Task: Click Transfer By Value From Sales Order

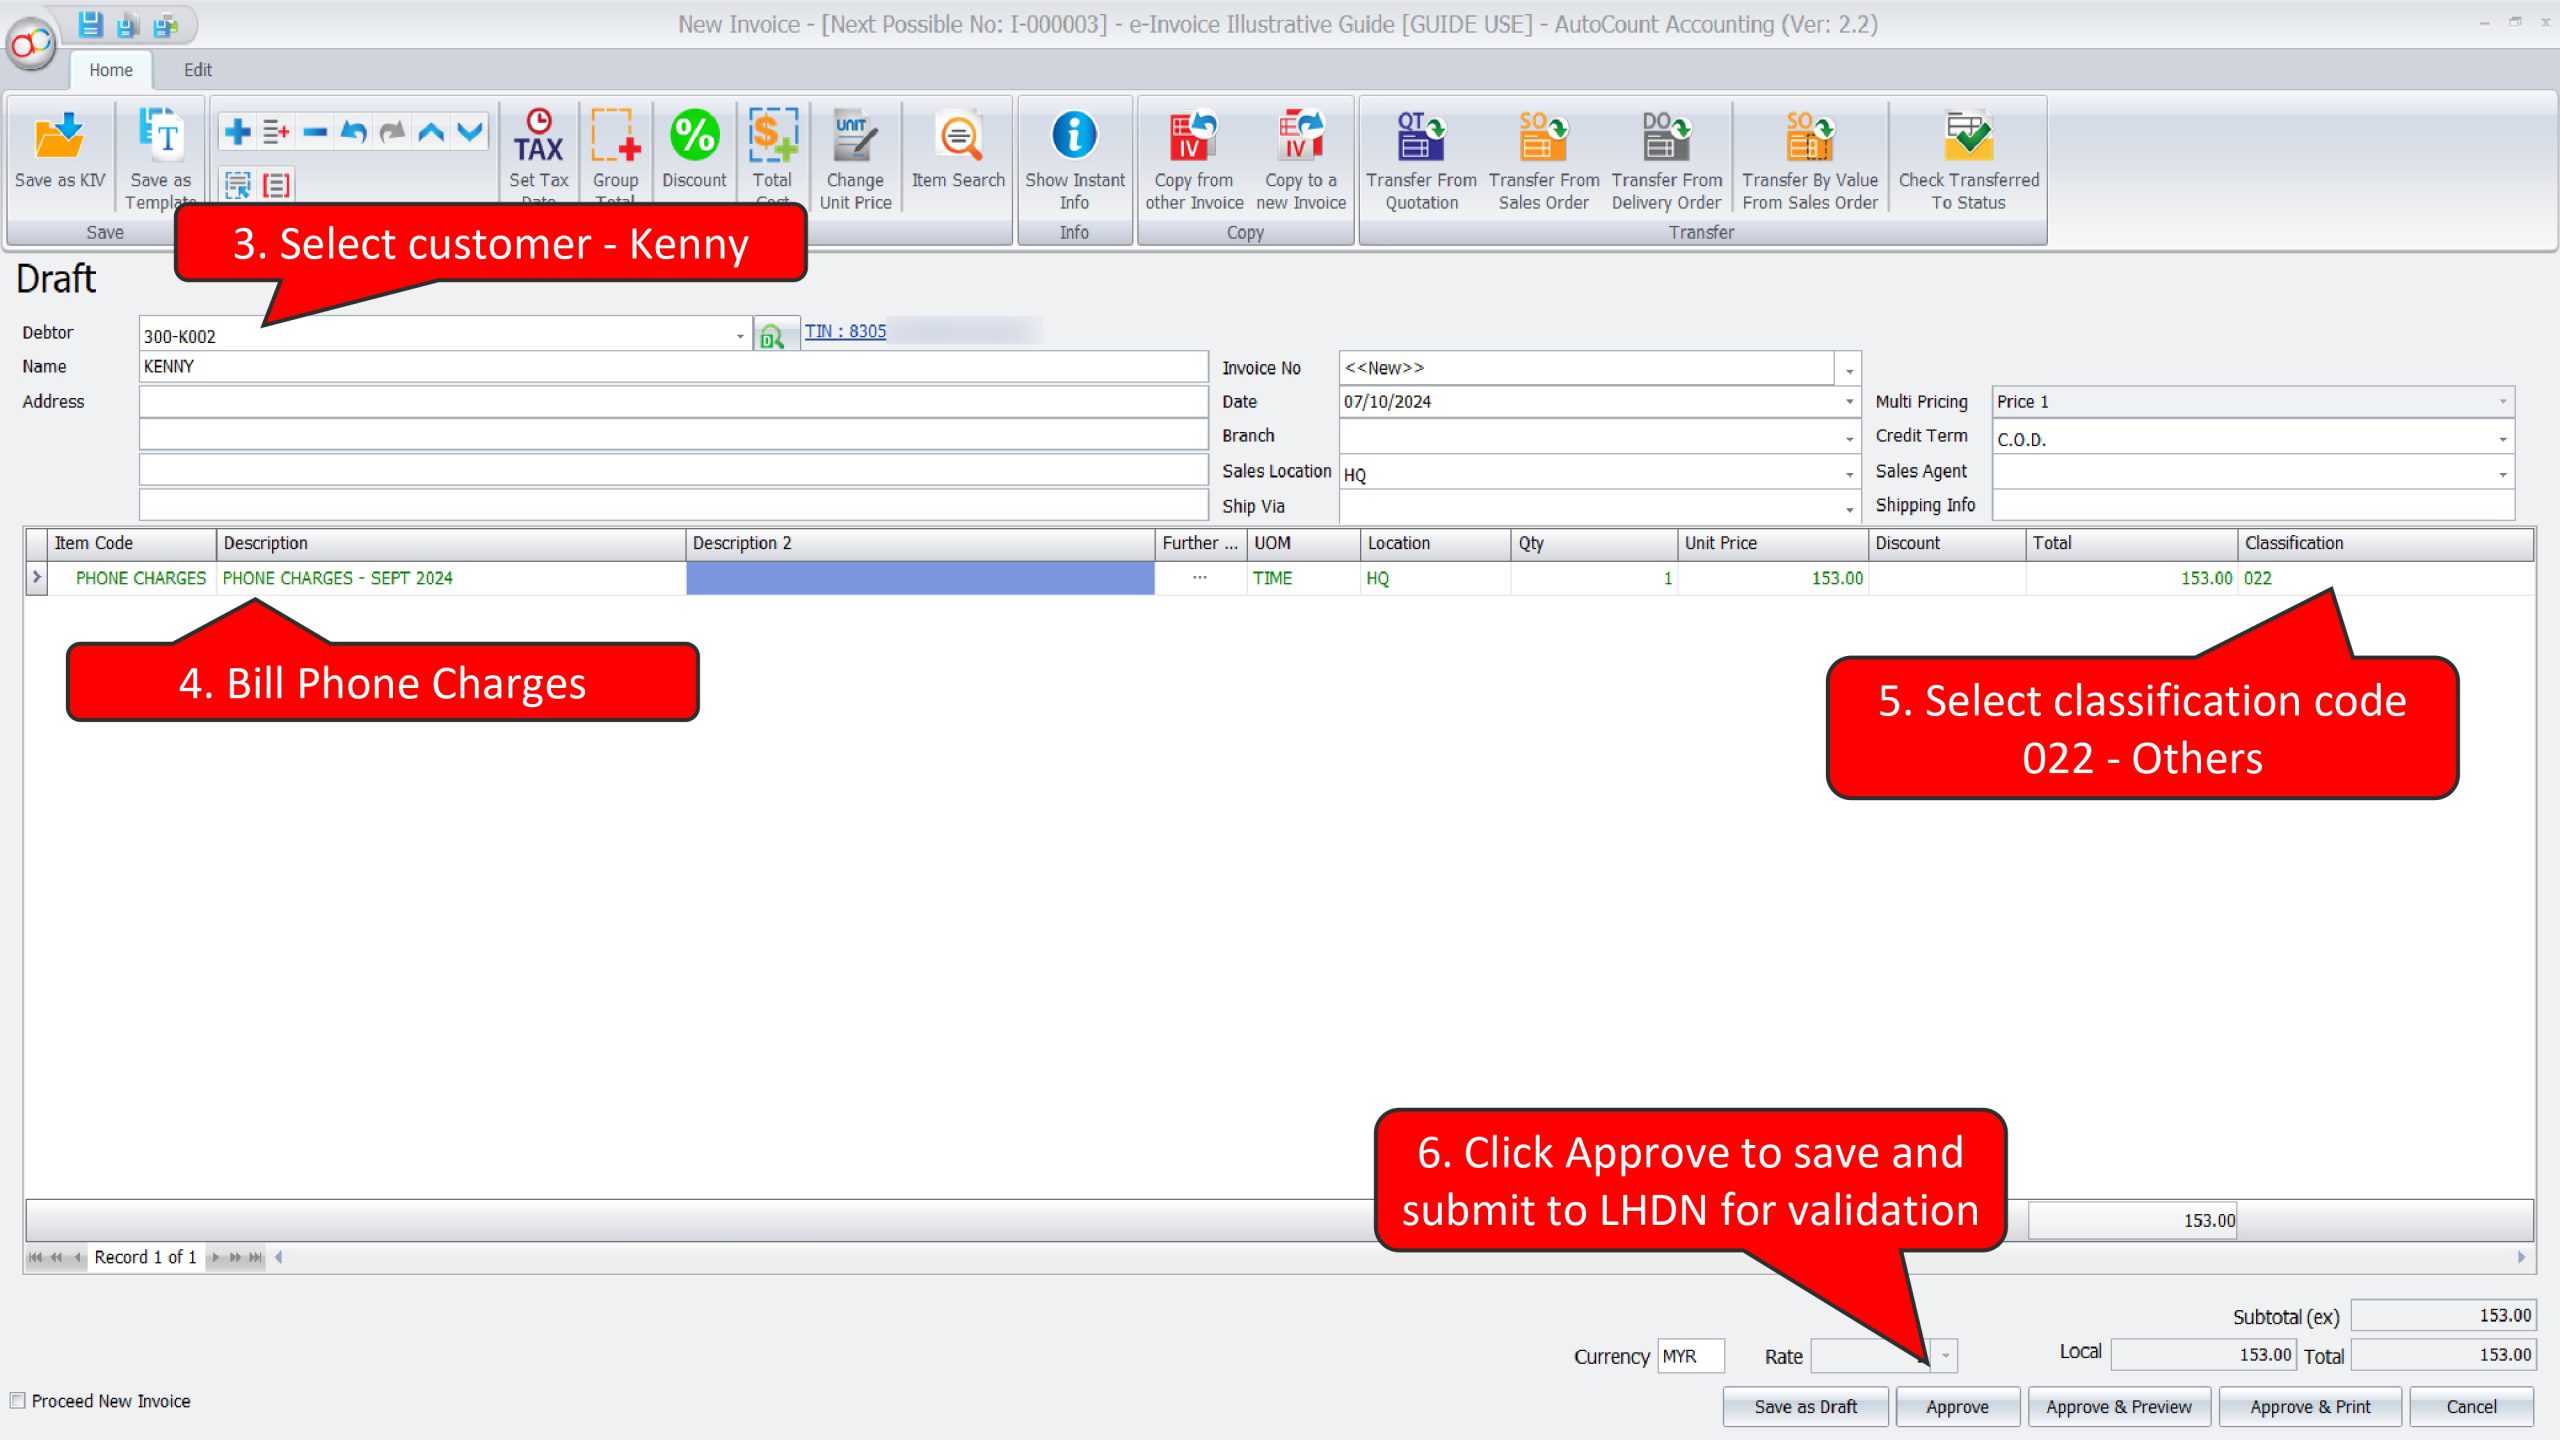Action: click(1810, 160)
